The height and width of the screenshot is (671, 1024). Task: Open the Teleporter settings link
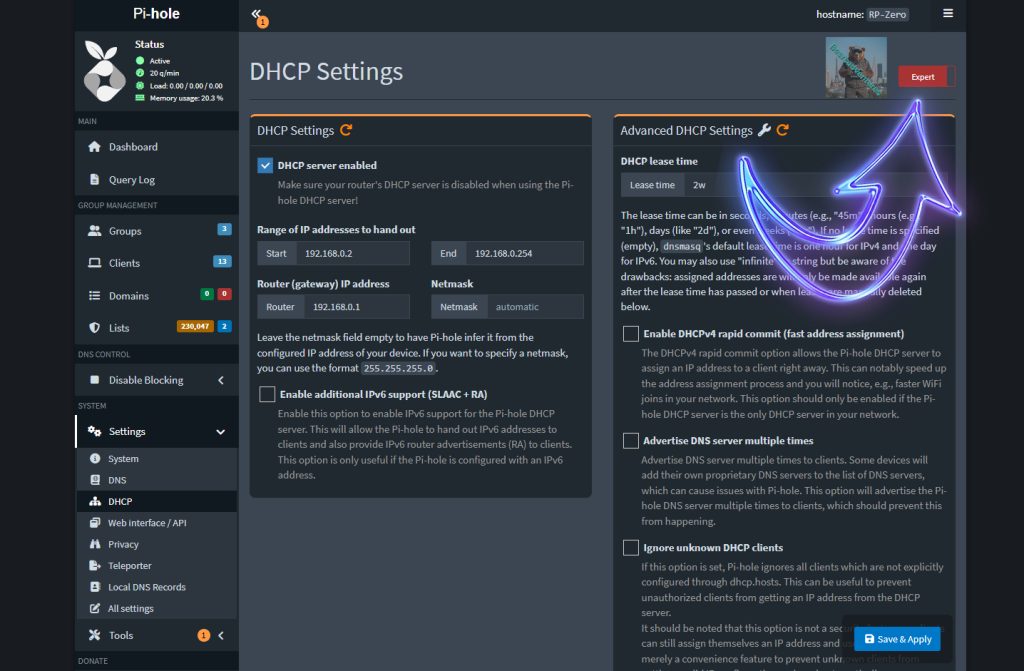157,566
